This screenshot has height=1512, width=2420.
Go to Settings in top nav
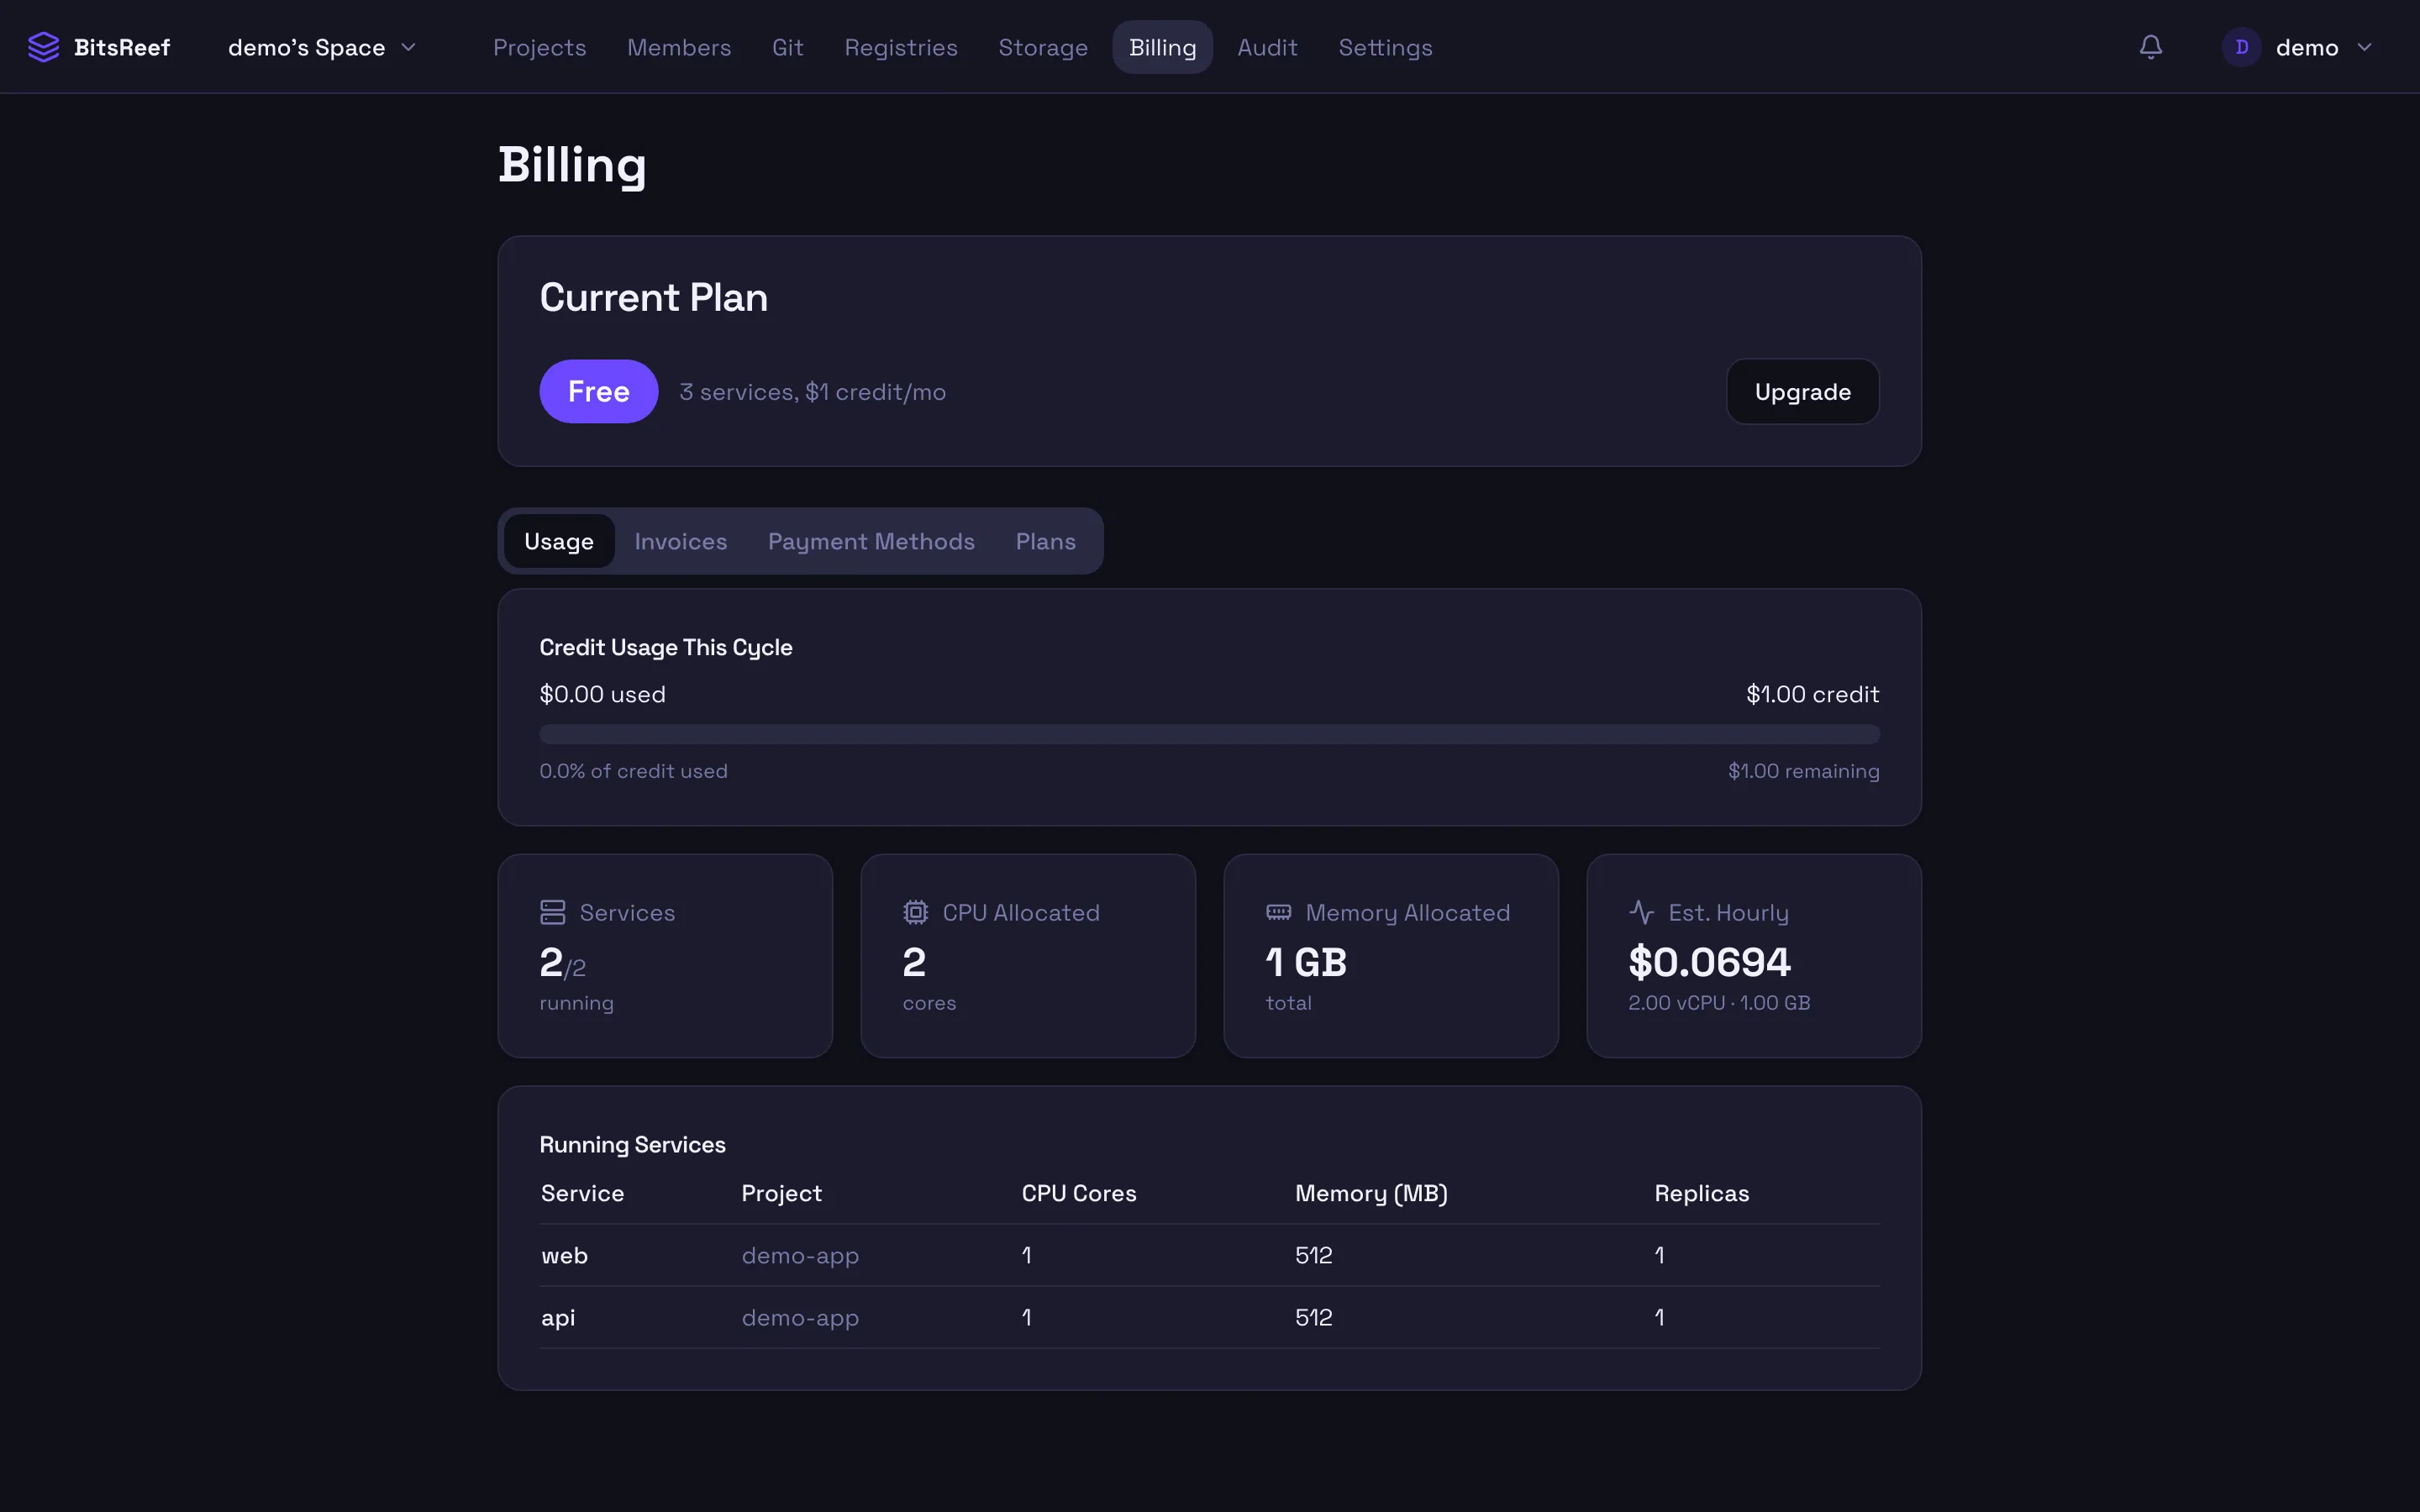coord(1385,47)
